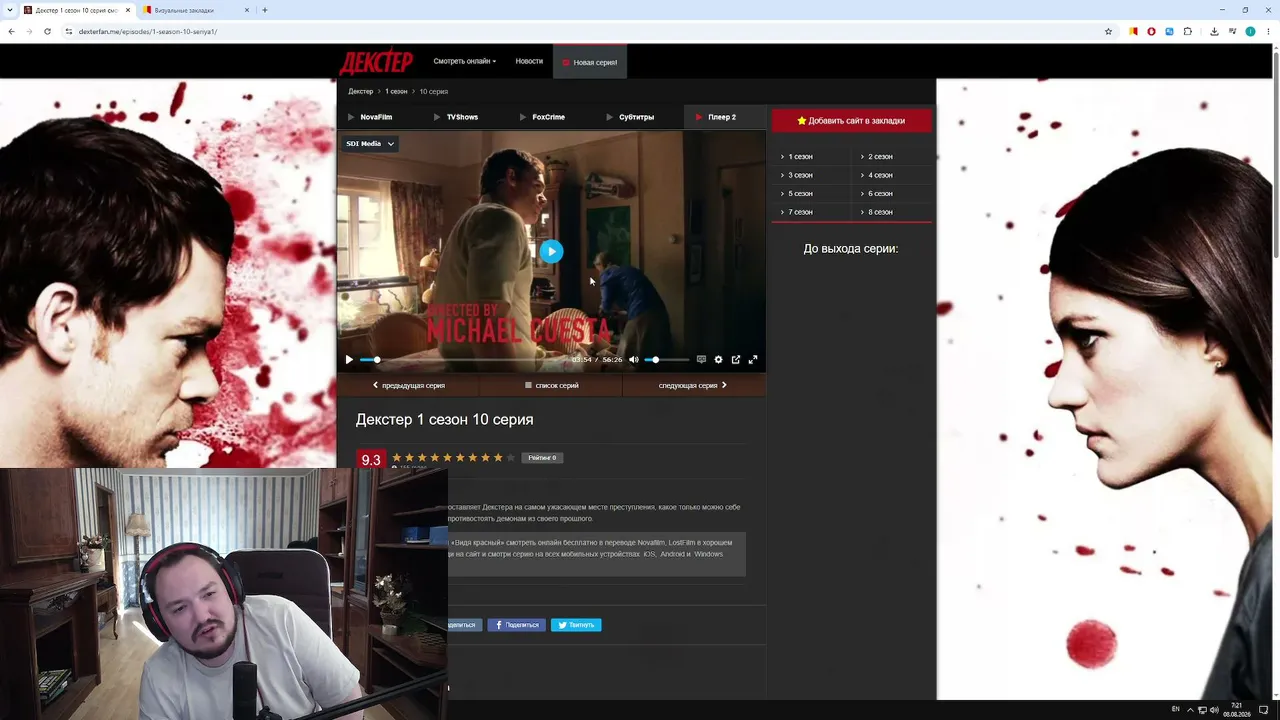Enter fullscreen with the expand icon
This screenshot has width=1280, height=720.
(753, 360)
